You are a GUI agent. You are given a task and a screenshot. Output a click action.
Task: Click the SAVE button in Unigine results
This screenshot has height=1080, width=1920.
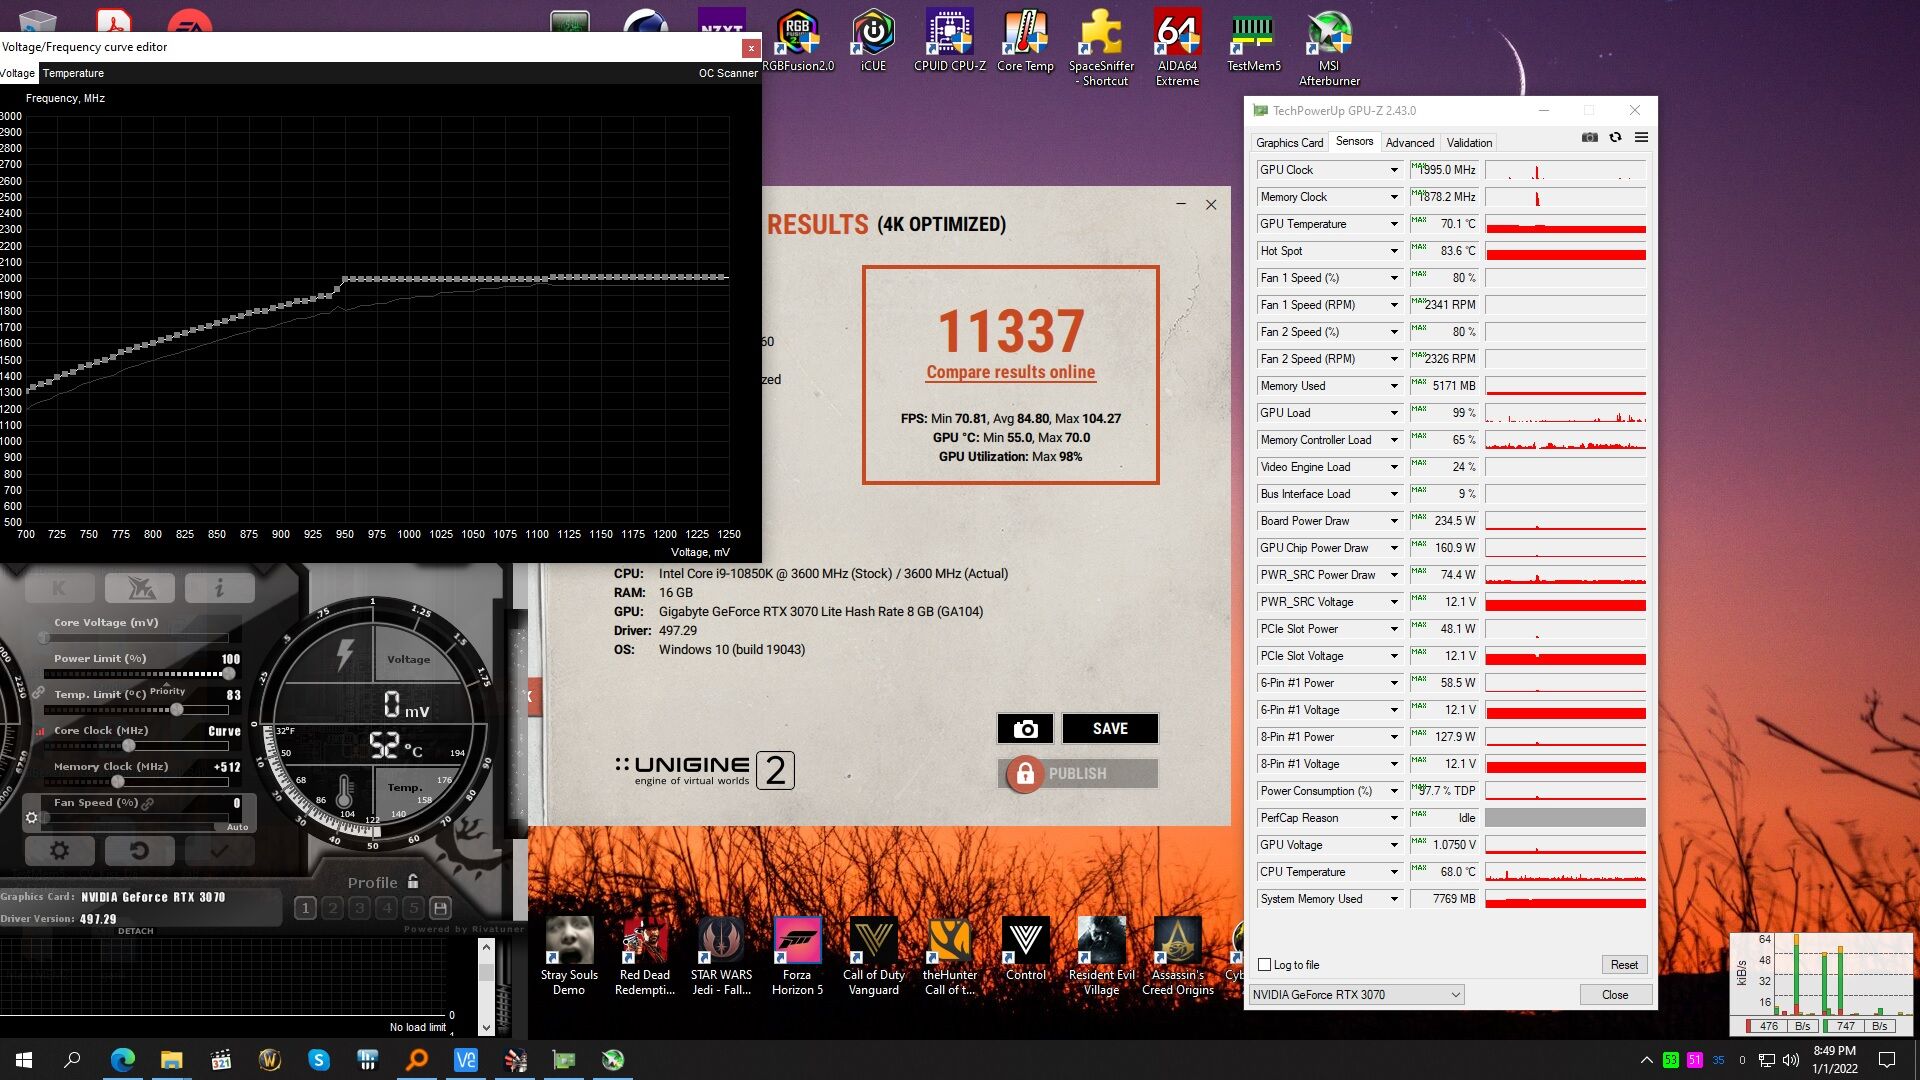[x=1110, y=728]
